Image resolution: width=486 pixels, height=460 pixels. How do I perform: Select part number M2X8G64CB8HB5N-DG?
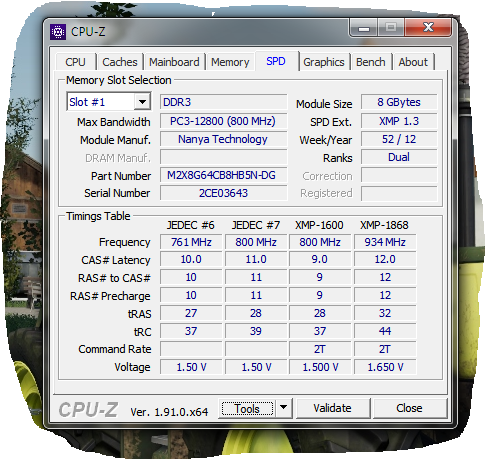223,175
